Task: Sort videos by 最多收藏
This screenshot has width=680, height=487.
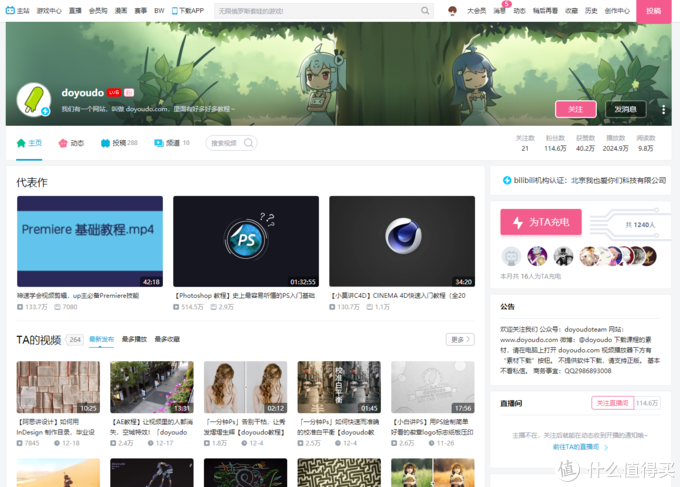Action: tap(167, 340)
